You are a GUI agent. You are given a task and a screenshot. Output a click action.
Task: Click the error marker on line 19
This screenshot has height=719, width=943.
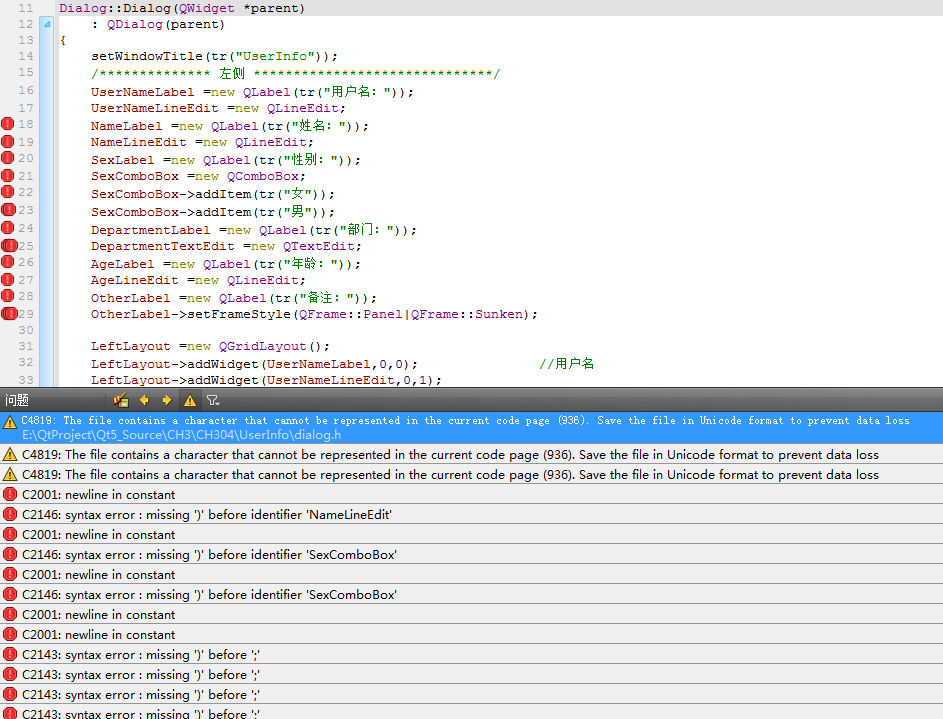click(8, 142)
